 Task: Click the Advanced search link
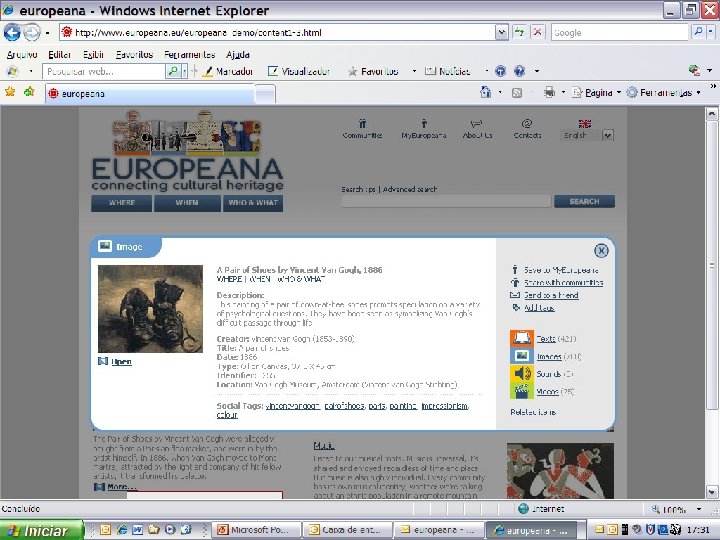coord(410,189)
